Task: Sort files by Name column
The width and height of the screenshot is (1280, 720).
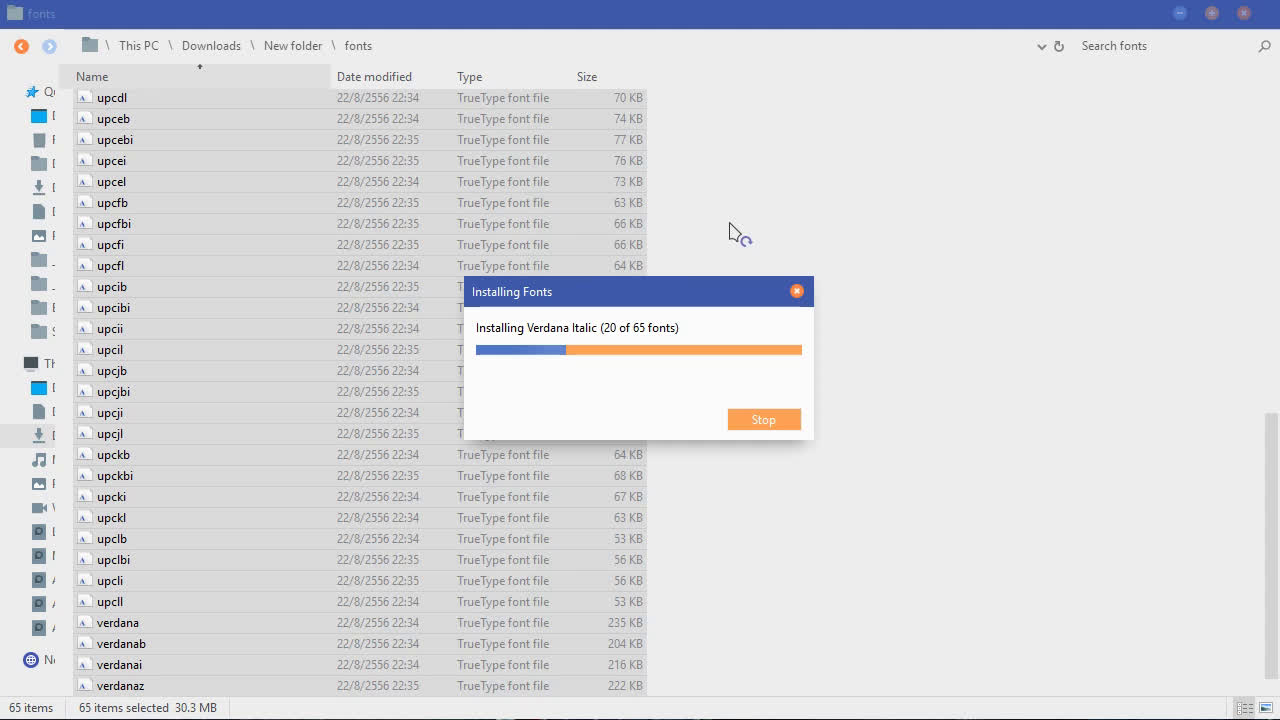Action: [92, 77]
